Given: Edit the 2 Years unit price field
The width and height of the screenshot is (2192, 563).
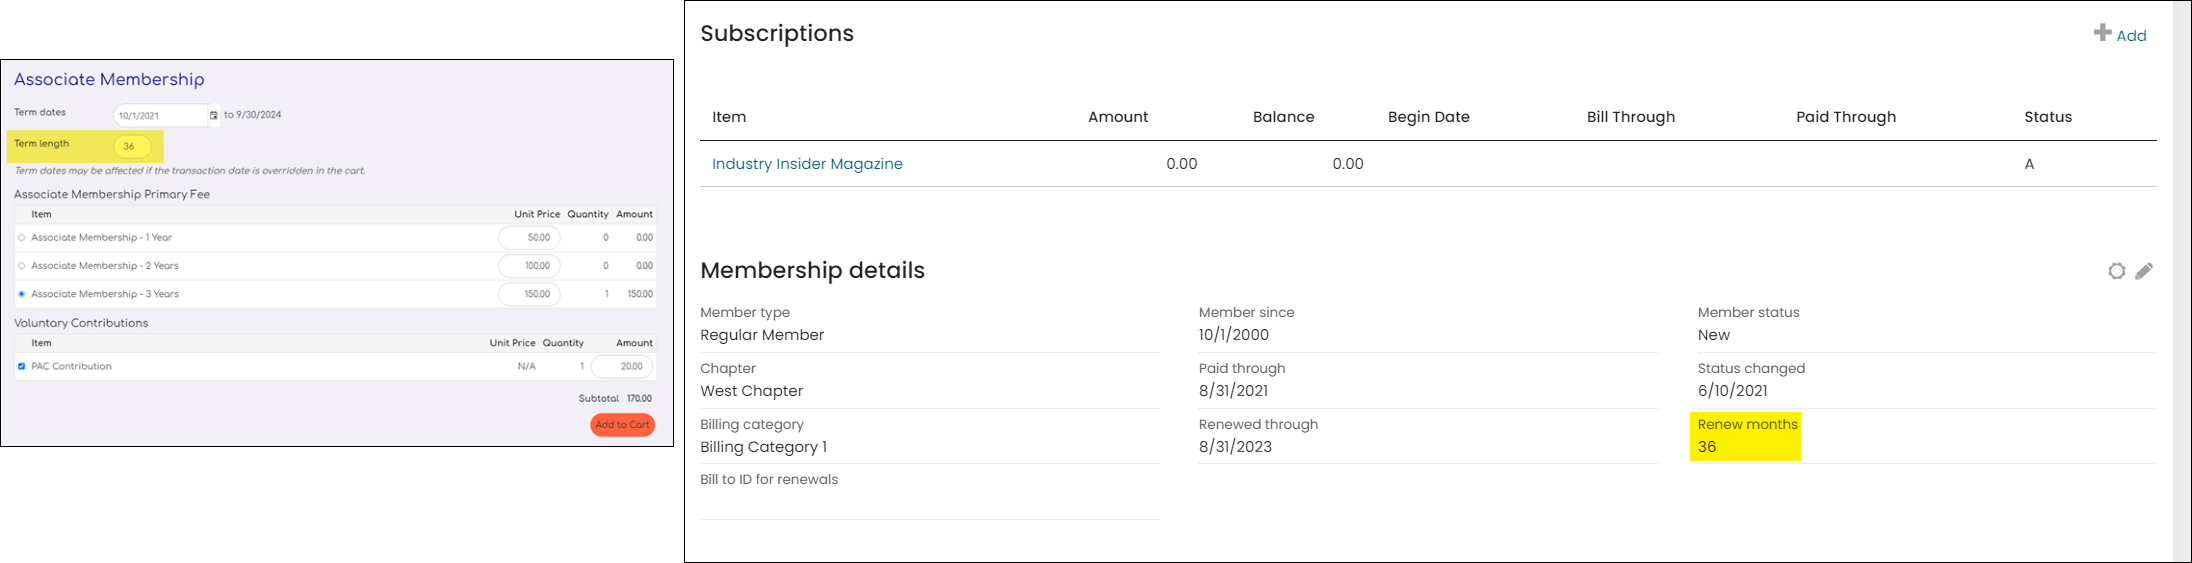Looking at the screenshot, I should point(529,266).
